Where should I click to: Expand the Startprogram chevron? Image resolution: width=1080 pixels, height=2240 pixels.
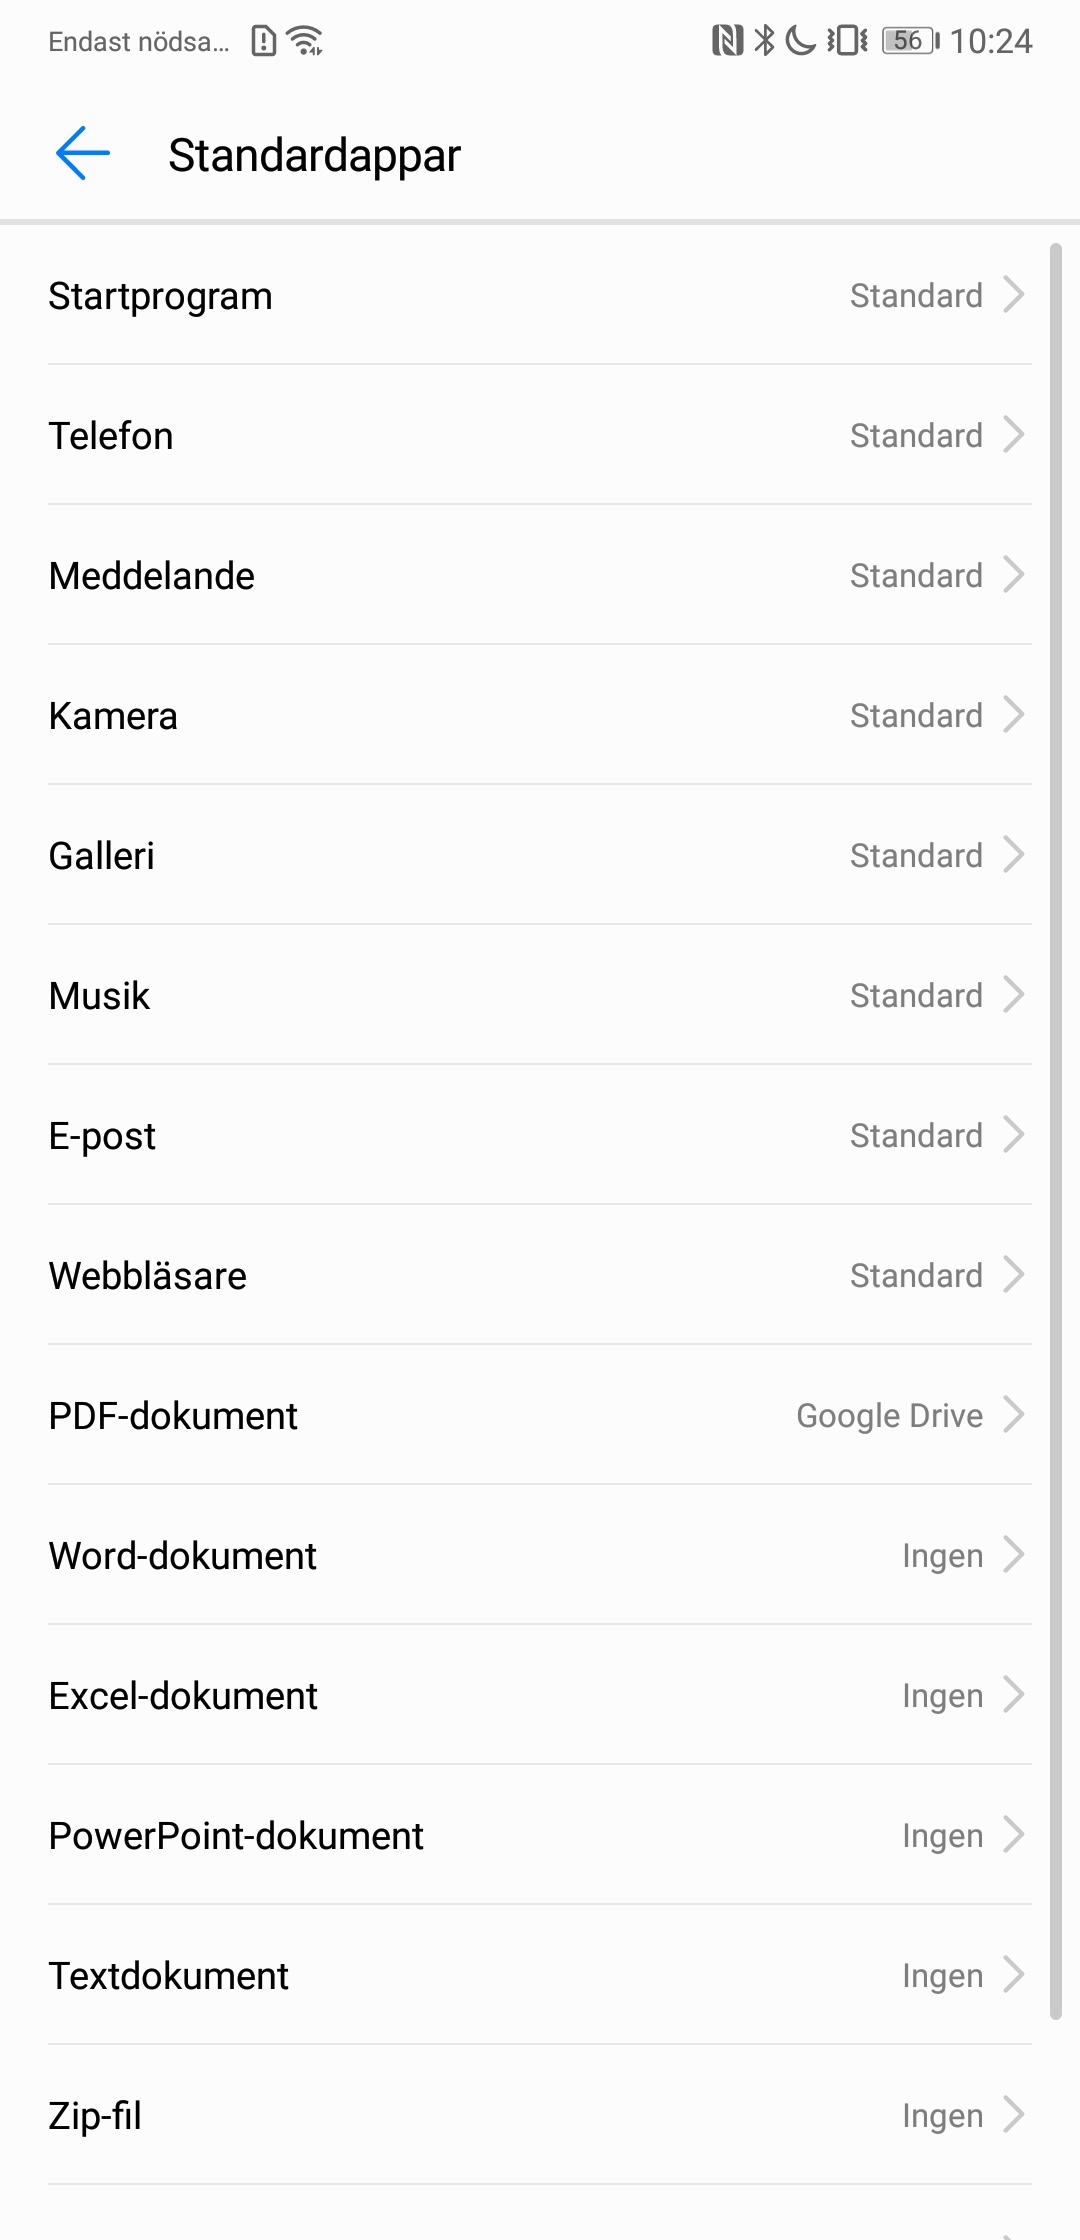tap(1014, 295)
